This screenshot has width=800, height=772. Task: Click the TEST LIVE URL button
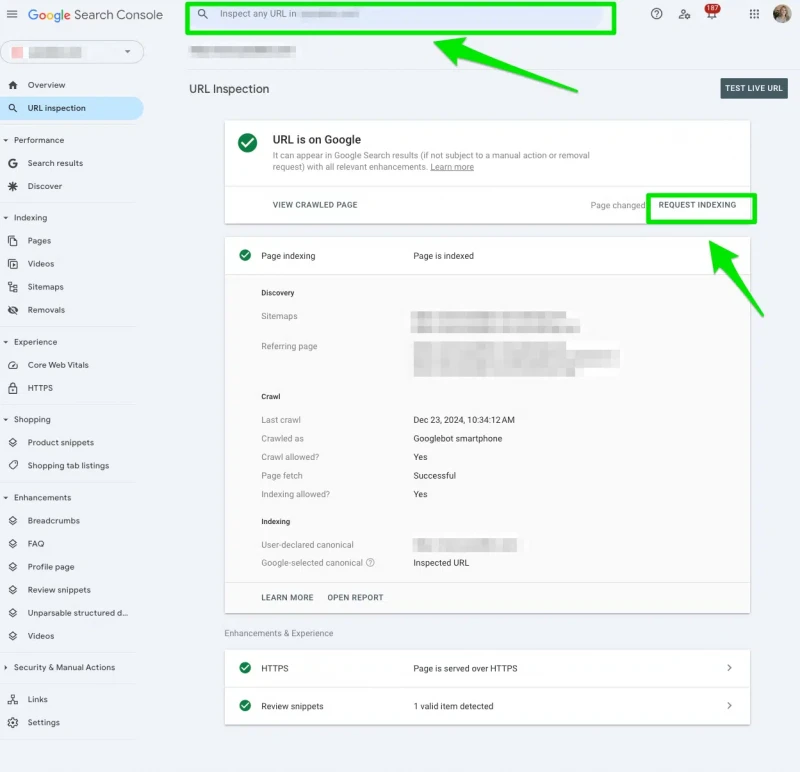point(754,88)
